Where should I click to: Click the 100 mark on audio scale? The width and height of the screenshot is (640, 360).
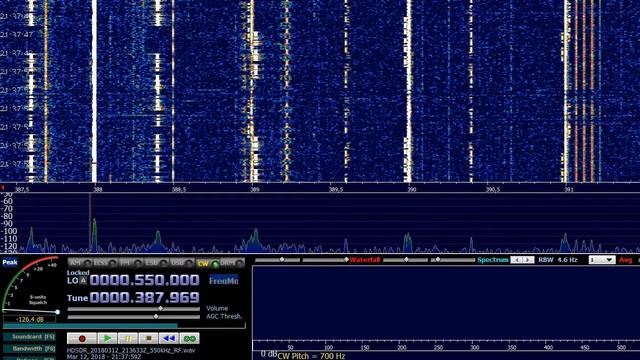pos(329,347)
